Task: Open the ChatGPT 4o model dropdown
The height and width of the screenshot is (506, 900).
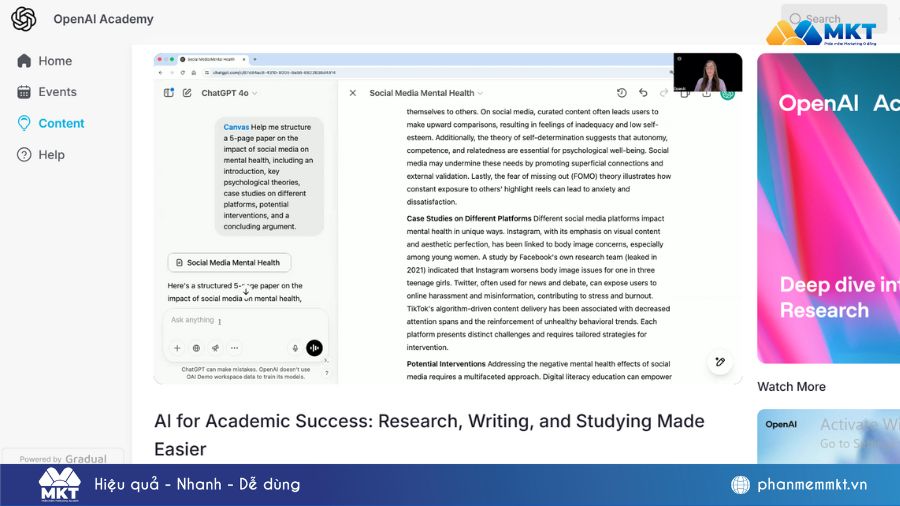Action: (229, 93)
